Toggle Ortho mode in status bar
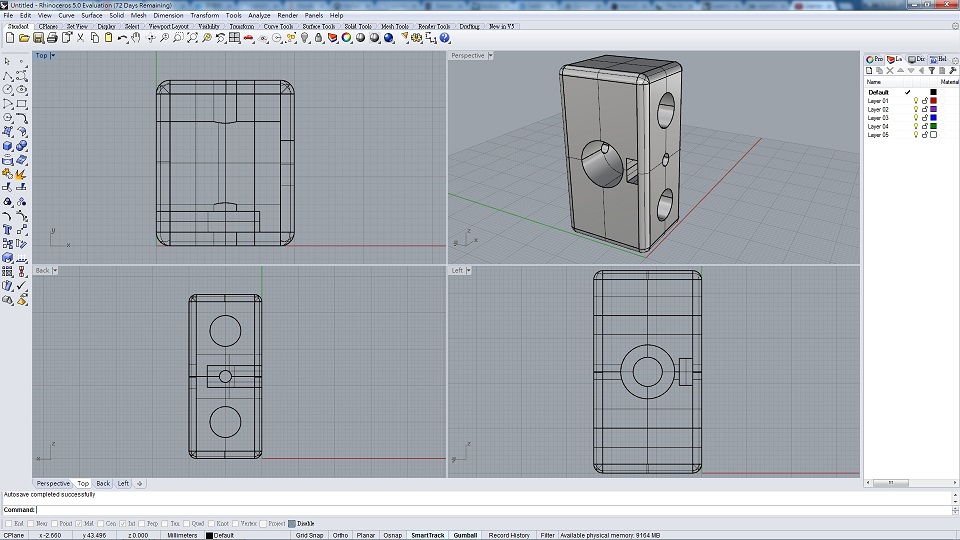The height and width of the screenshot is (540, 960). (341, 535)
